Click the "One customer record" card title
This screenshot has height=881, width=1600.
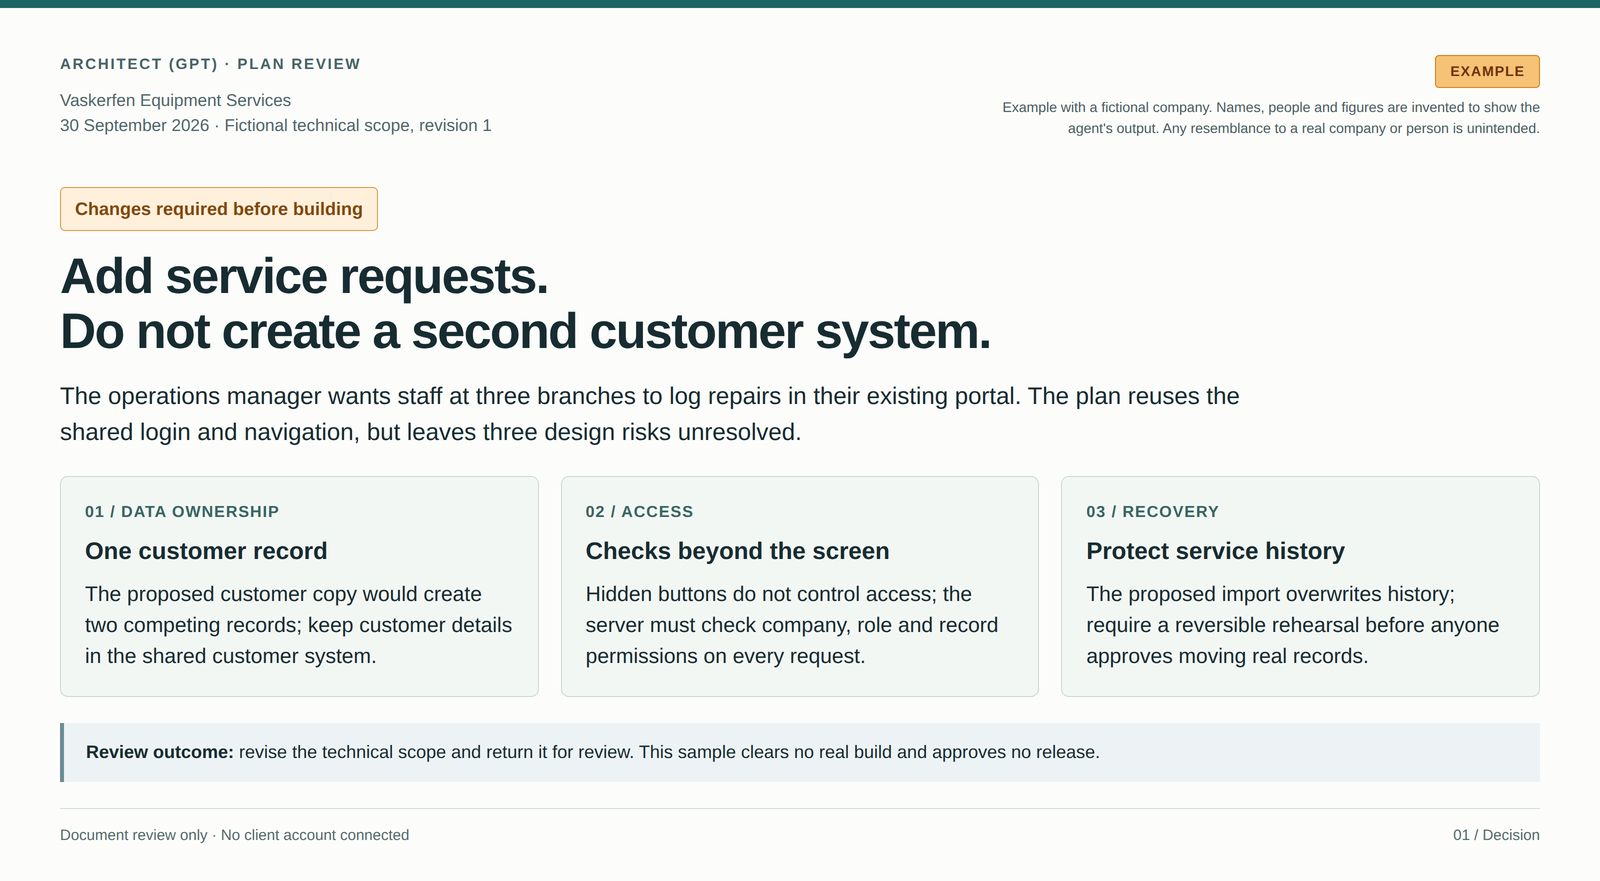pyautogui.click(x=206, y=551)
